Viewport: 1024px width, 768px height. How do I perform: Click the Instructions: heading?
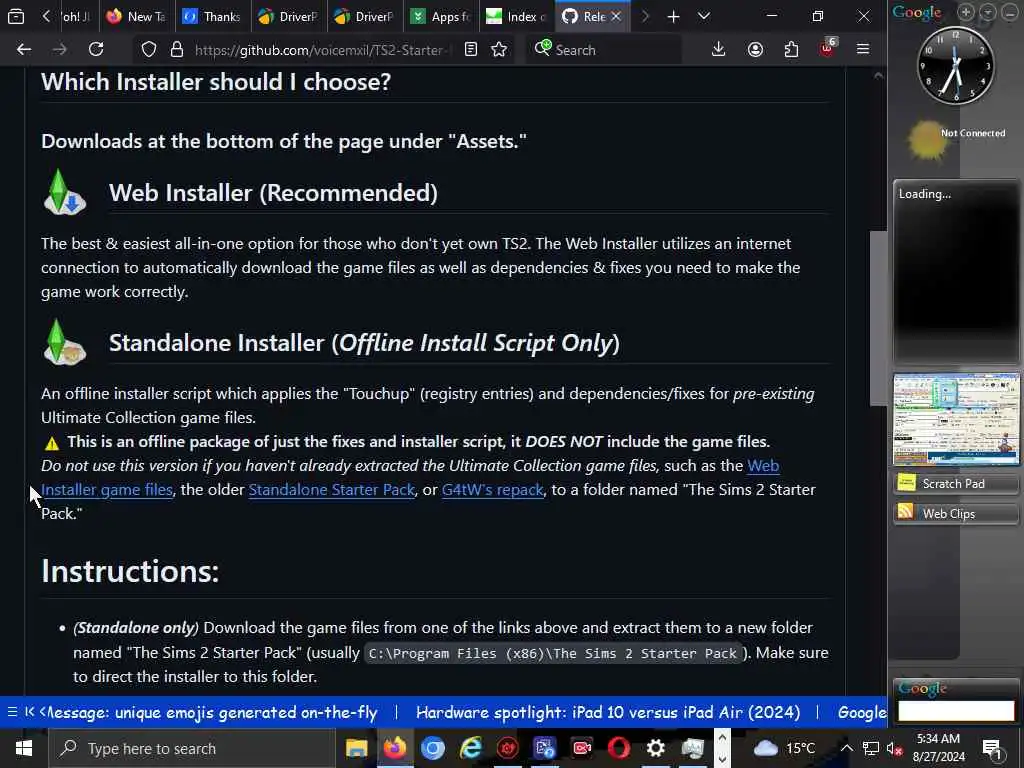130,571
